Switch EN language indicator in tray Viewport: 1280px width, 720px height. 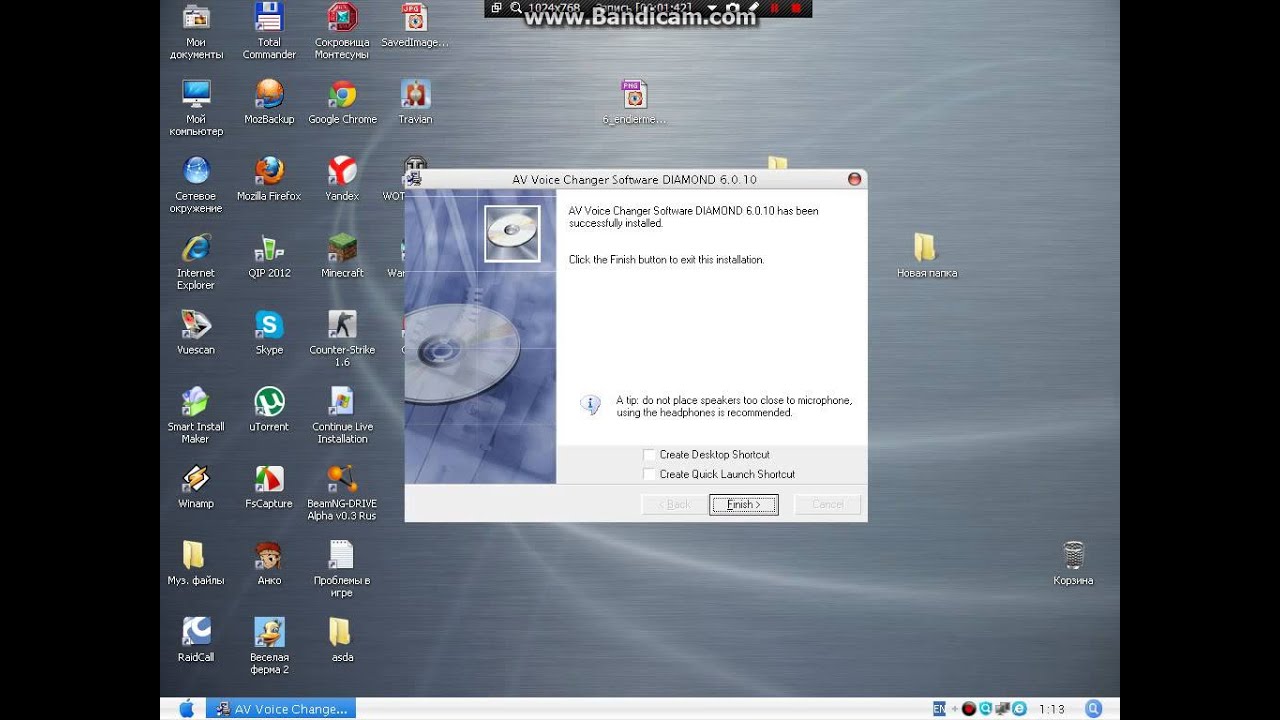pyautogui.click(x=939, y=709)
